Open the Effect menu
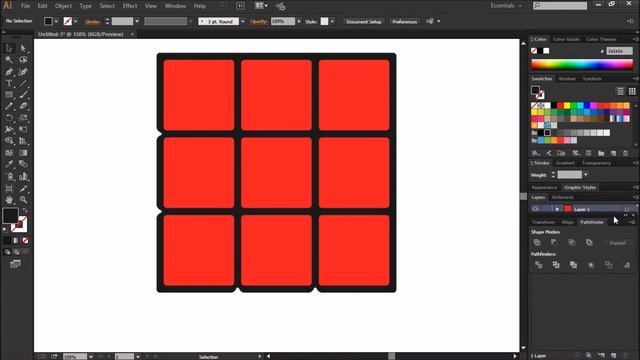Viewport: 640px width, 360px height. [130, 6]
